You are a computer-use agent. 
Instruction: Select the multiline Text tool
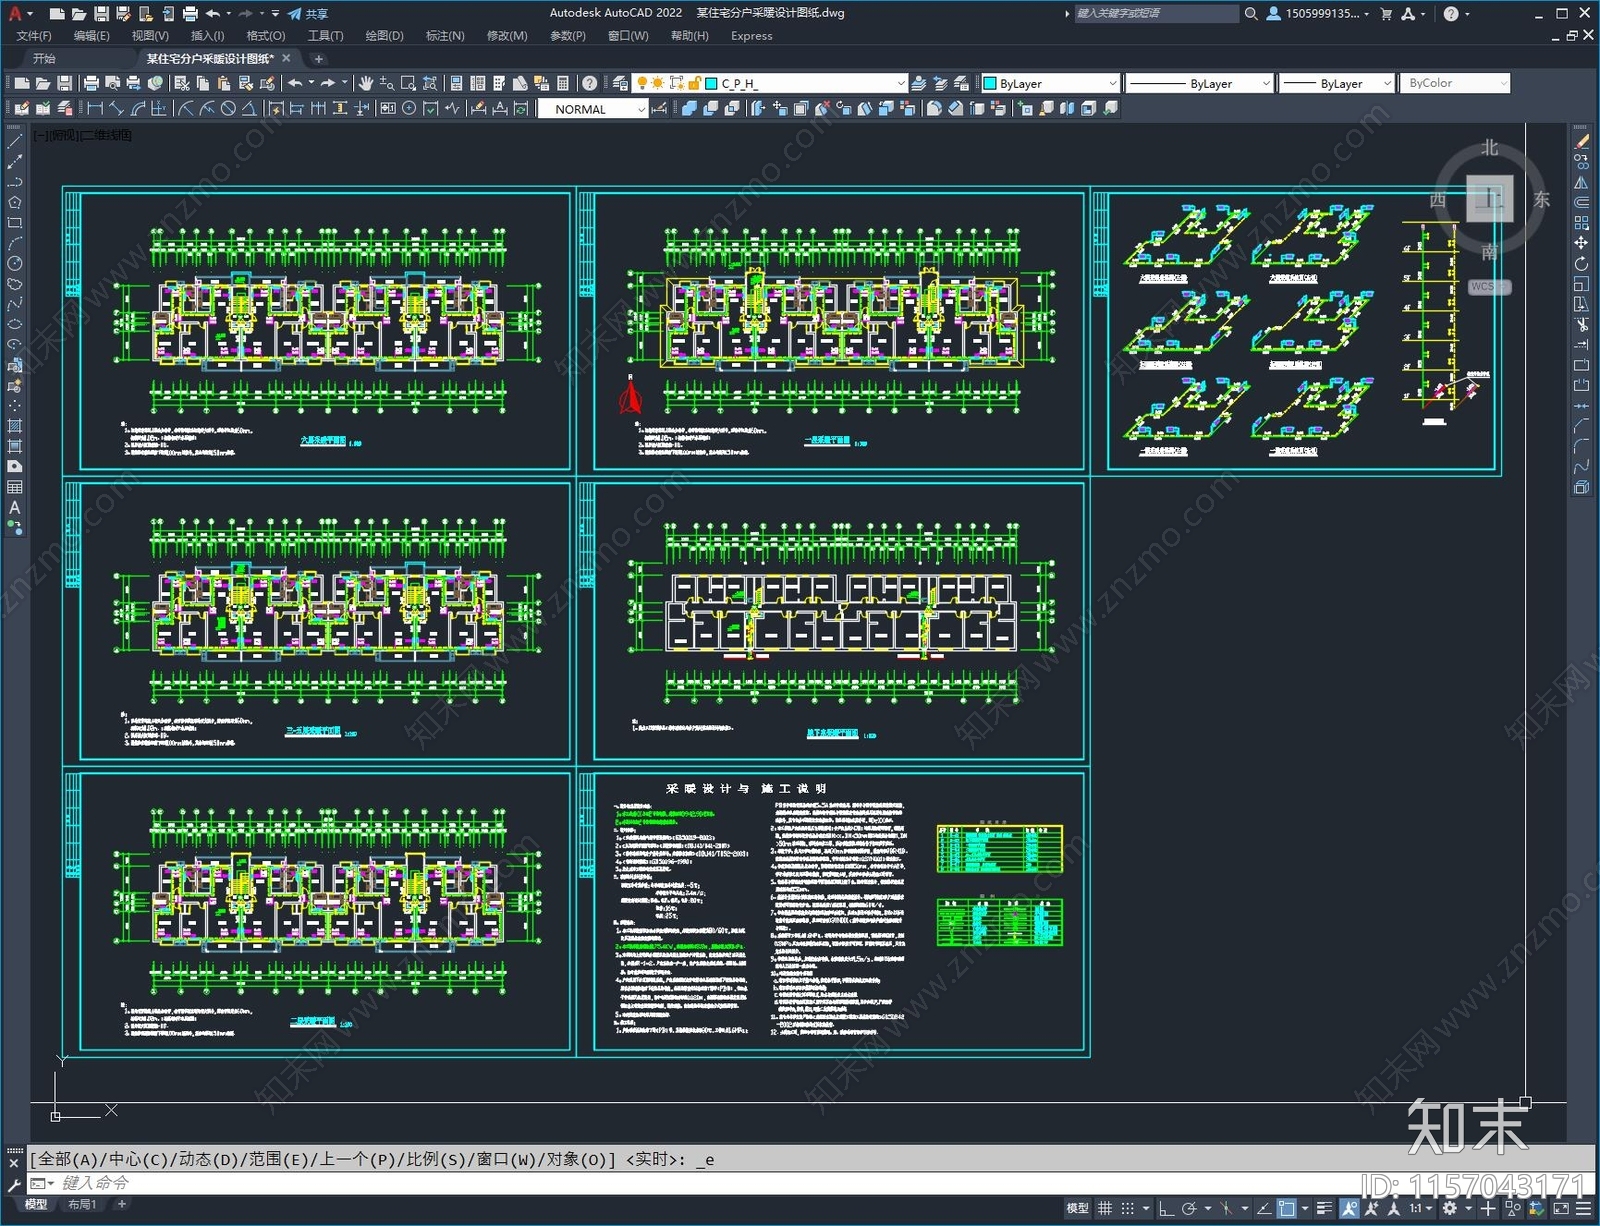tap(15, 508)
